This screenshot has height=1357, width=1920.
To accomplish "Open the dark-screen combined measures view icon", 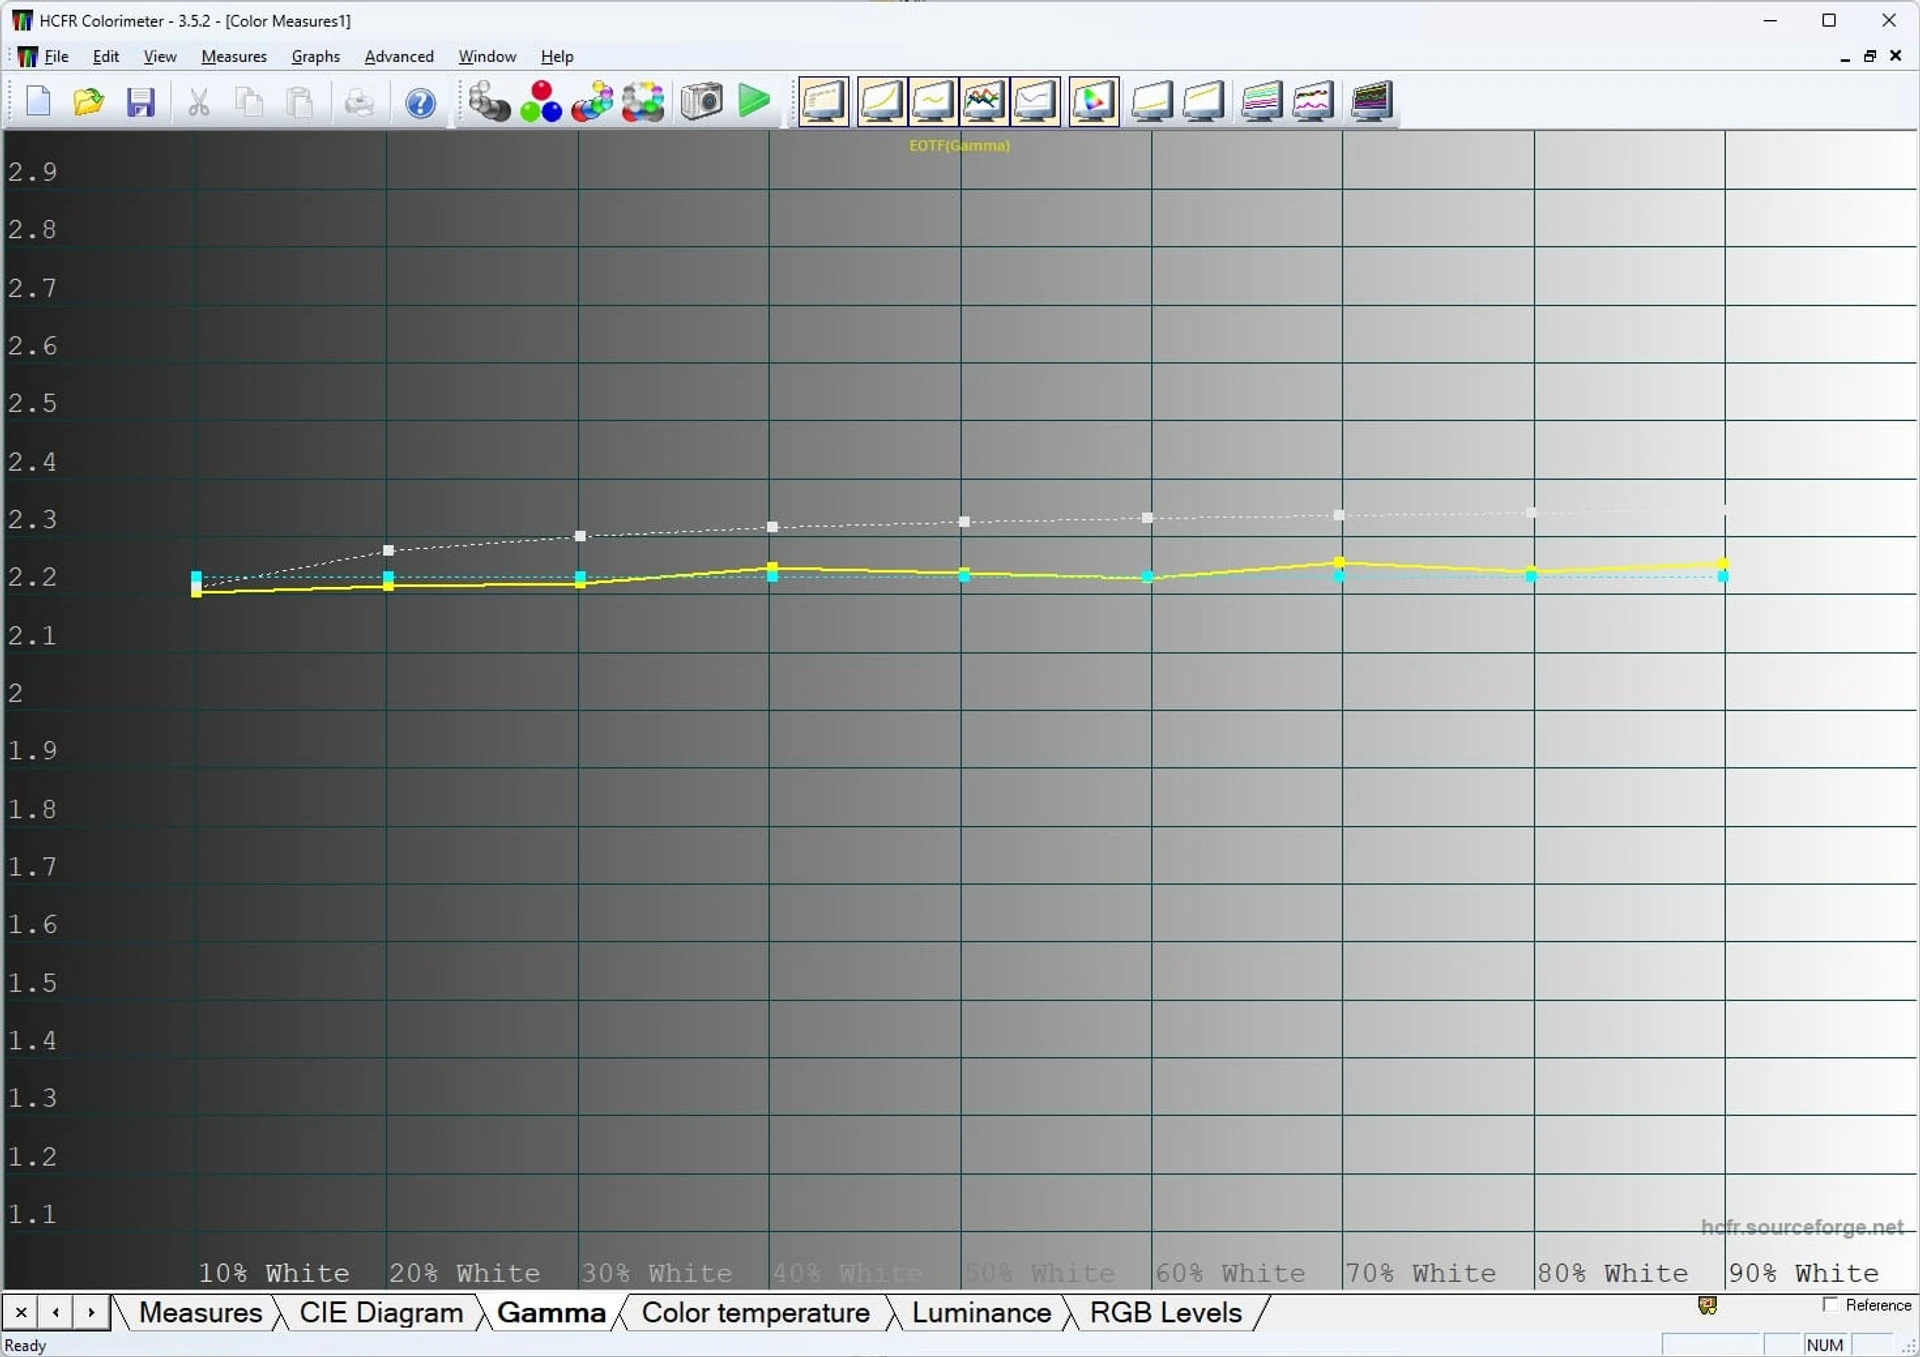I will [1371, 102].
